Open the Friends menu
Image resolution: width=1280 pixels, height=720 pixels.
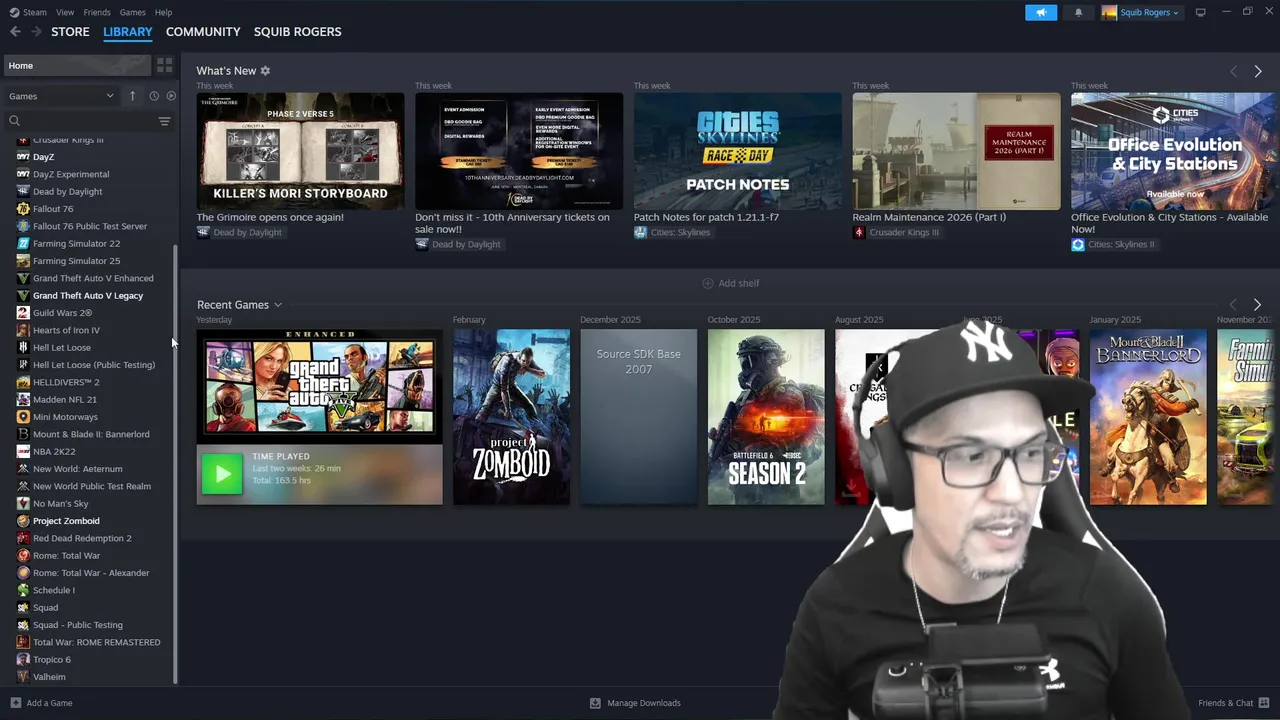97,12
